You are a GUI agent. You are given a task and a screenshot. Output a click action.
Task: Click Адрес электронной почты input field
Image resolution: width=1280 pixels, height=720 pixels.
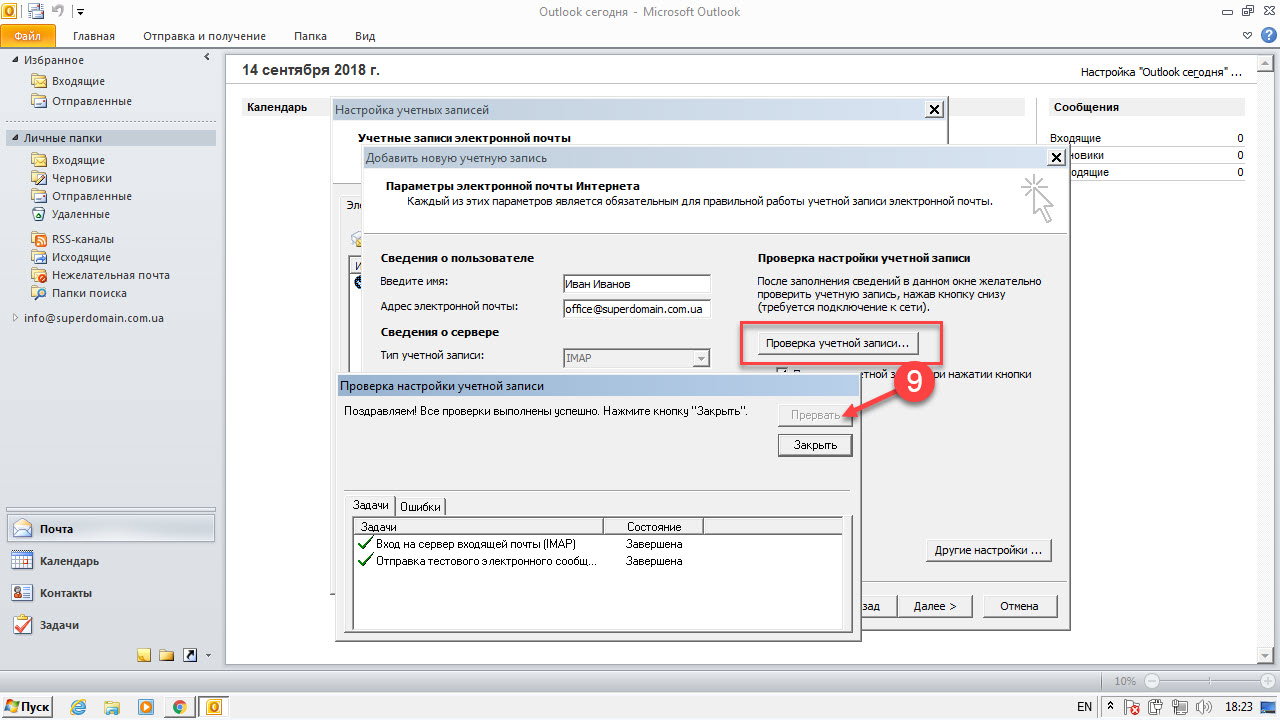(636, 309)
